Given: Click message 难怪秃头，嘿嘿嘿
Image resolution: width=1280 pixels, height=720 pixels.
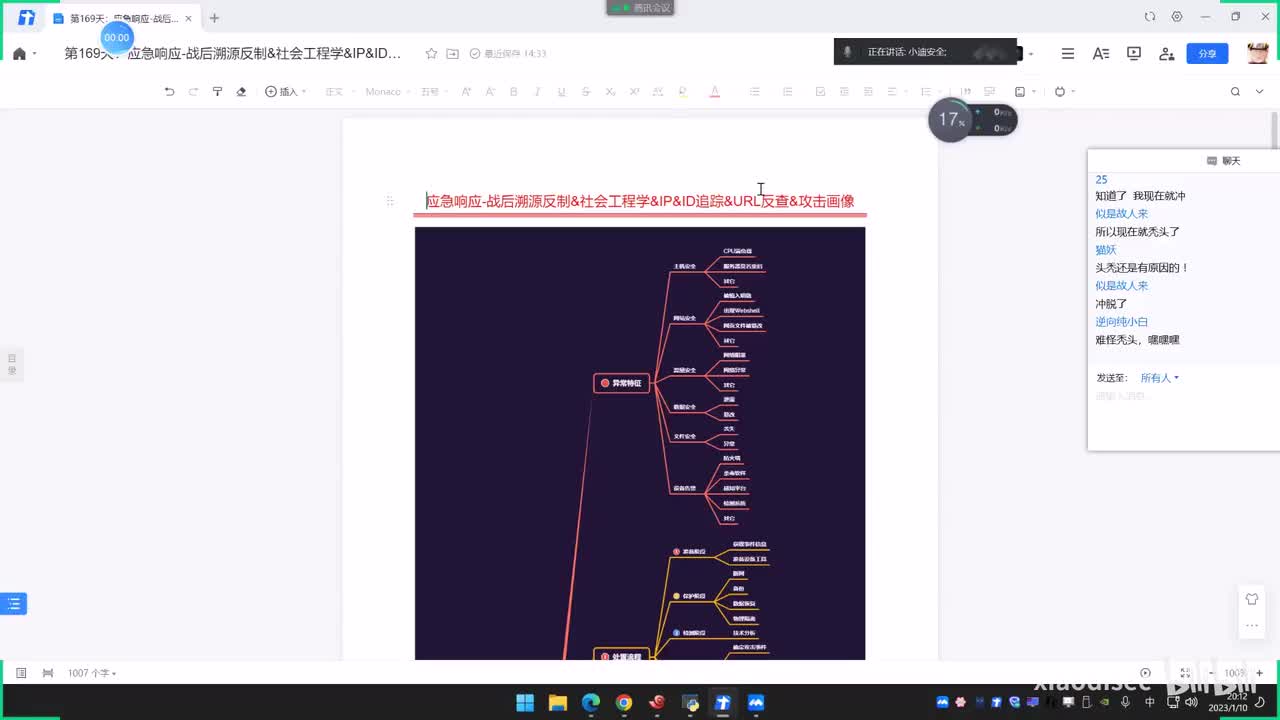Looking at the screenshot, I should coord(1137,340).
